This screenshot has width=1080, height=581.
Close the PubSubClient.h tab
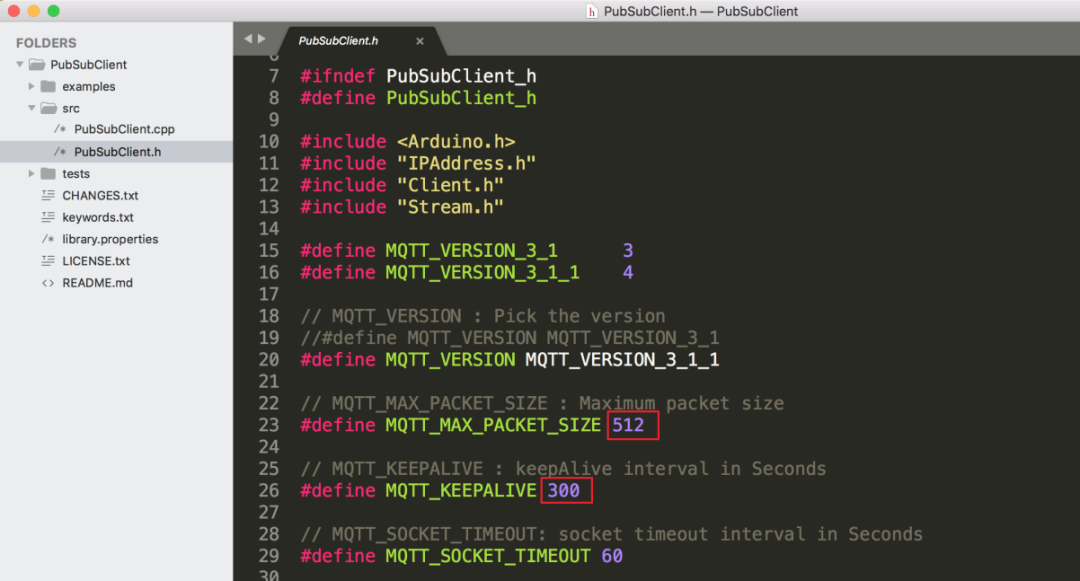pos(419,41)
